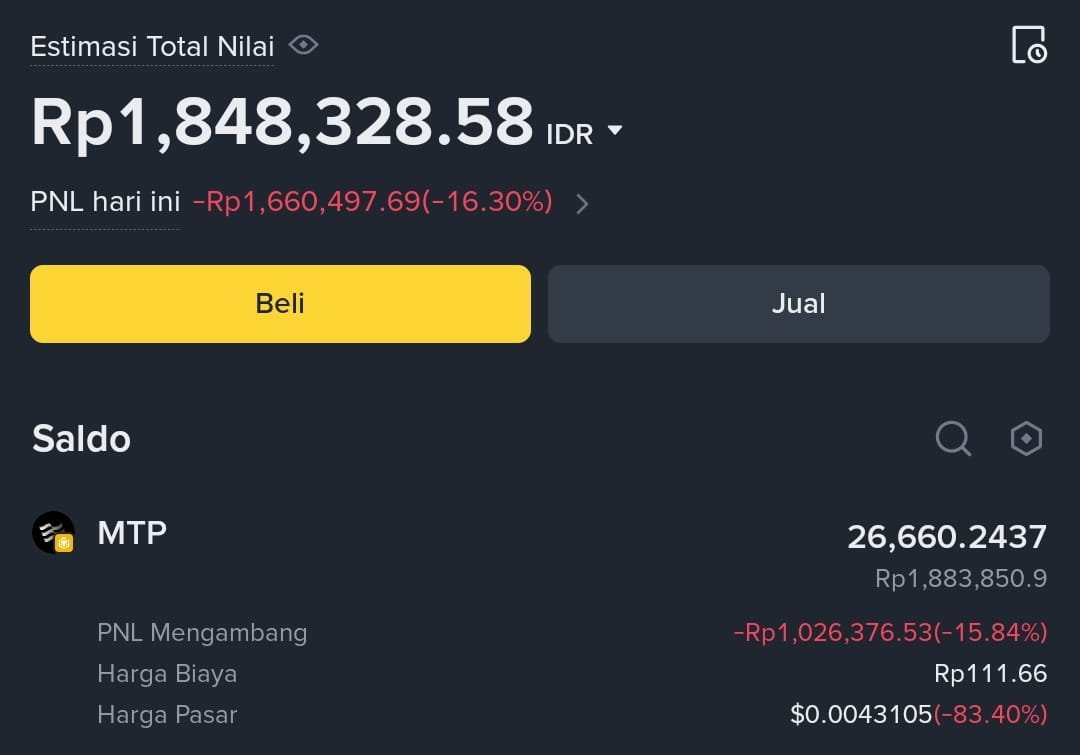Search balances with the magnifier icon
This screenshot has width=1080, height=755.
953,438
